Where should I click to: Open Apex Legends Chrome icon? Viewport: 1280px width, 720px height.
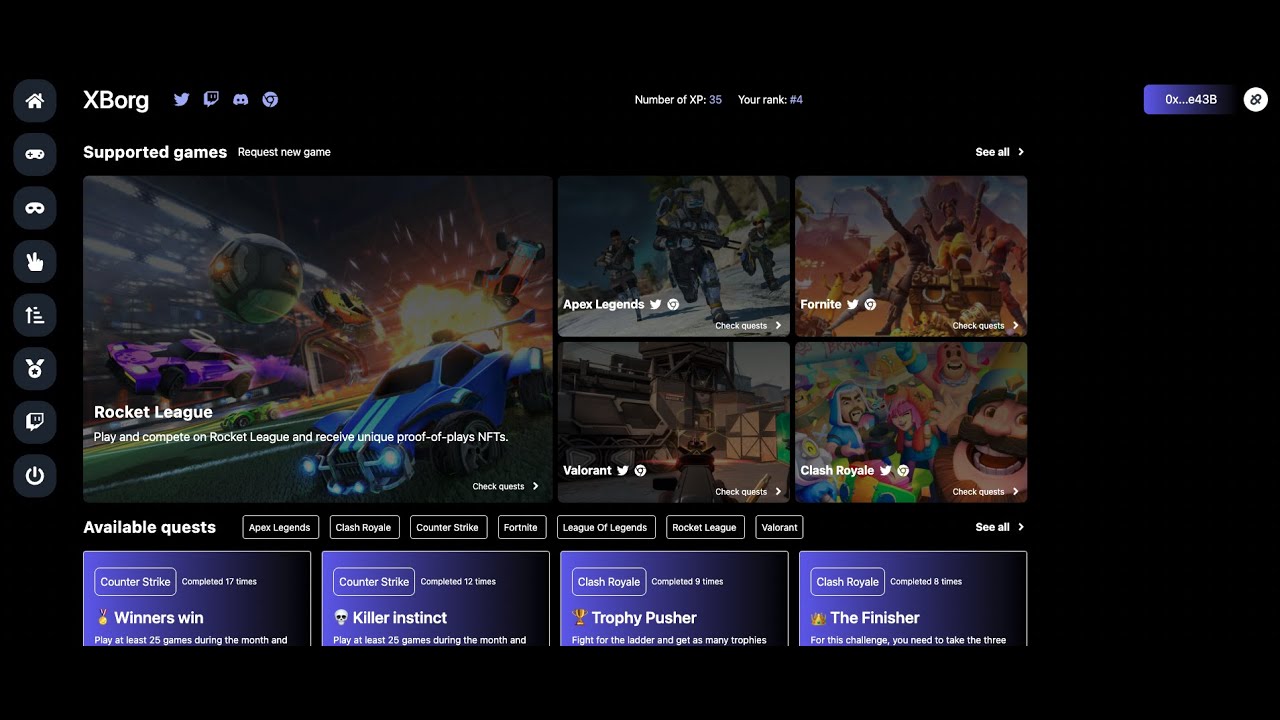[x=673, y=304]
